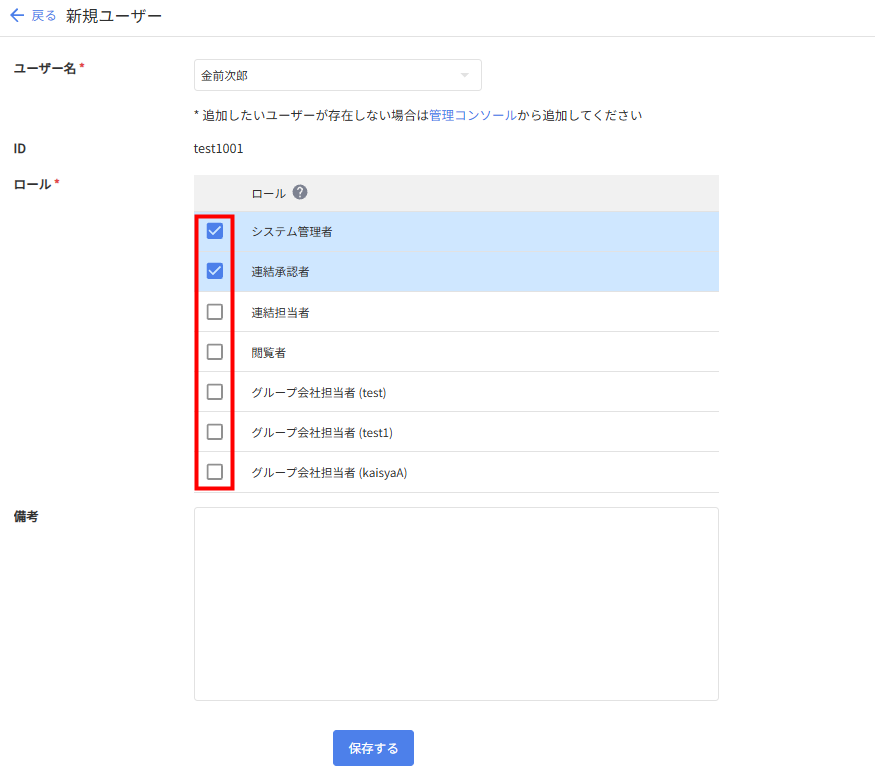Enable the 連結担当者 role checkbox

pyautogui.click(x=214, y=312)
